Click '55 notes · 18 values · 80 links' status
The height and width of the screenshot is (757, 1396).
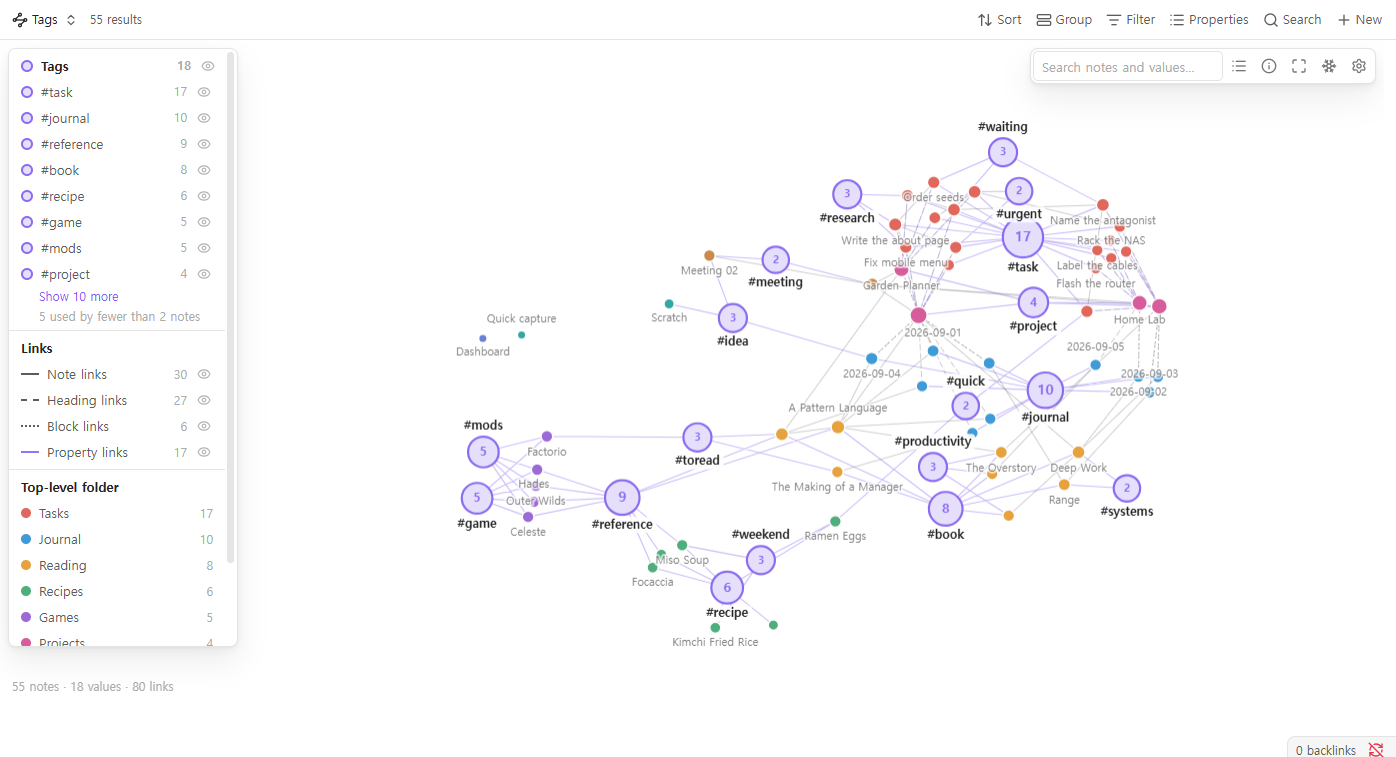93,687
